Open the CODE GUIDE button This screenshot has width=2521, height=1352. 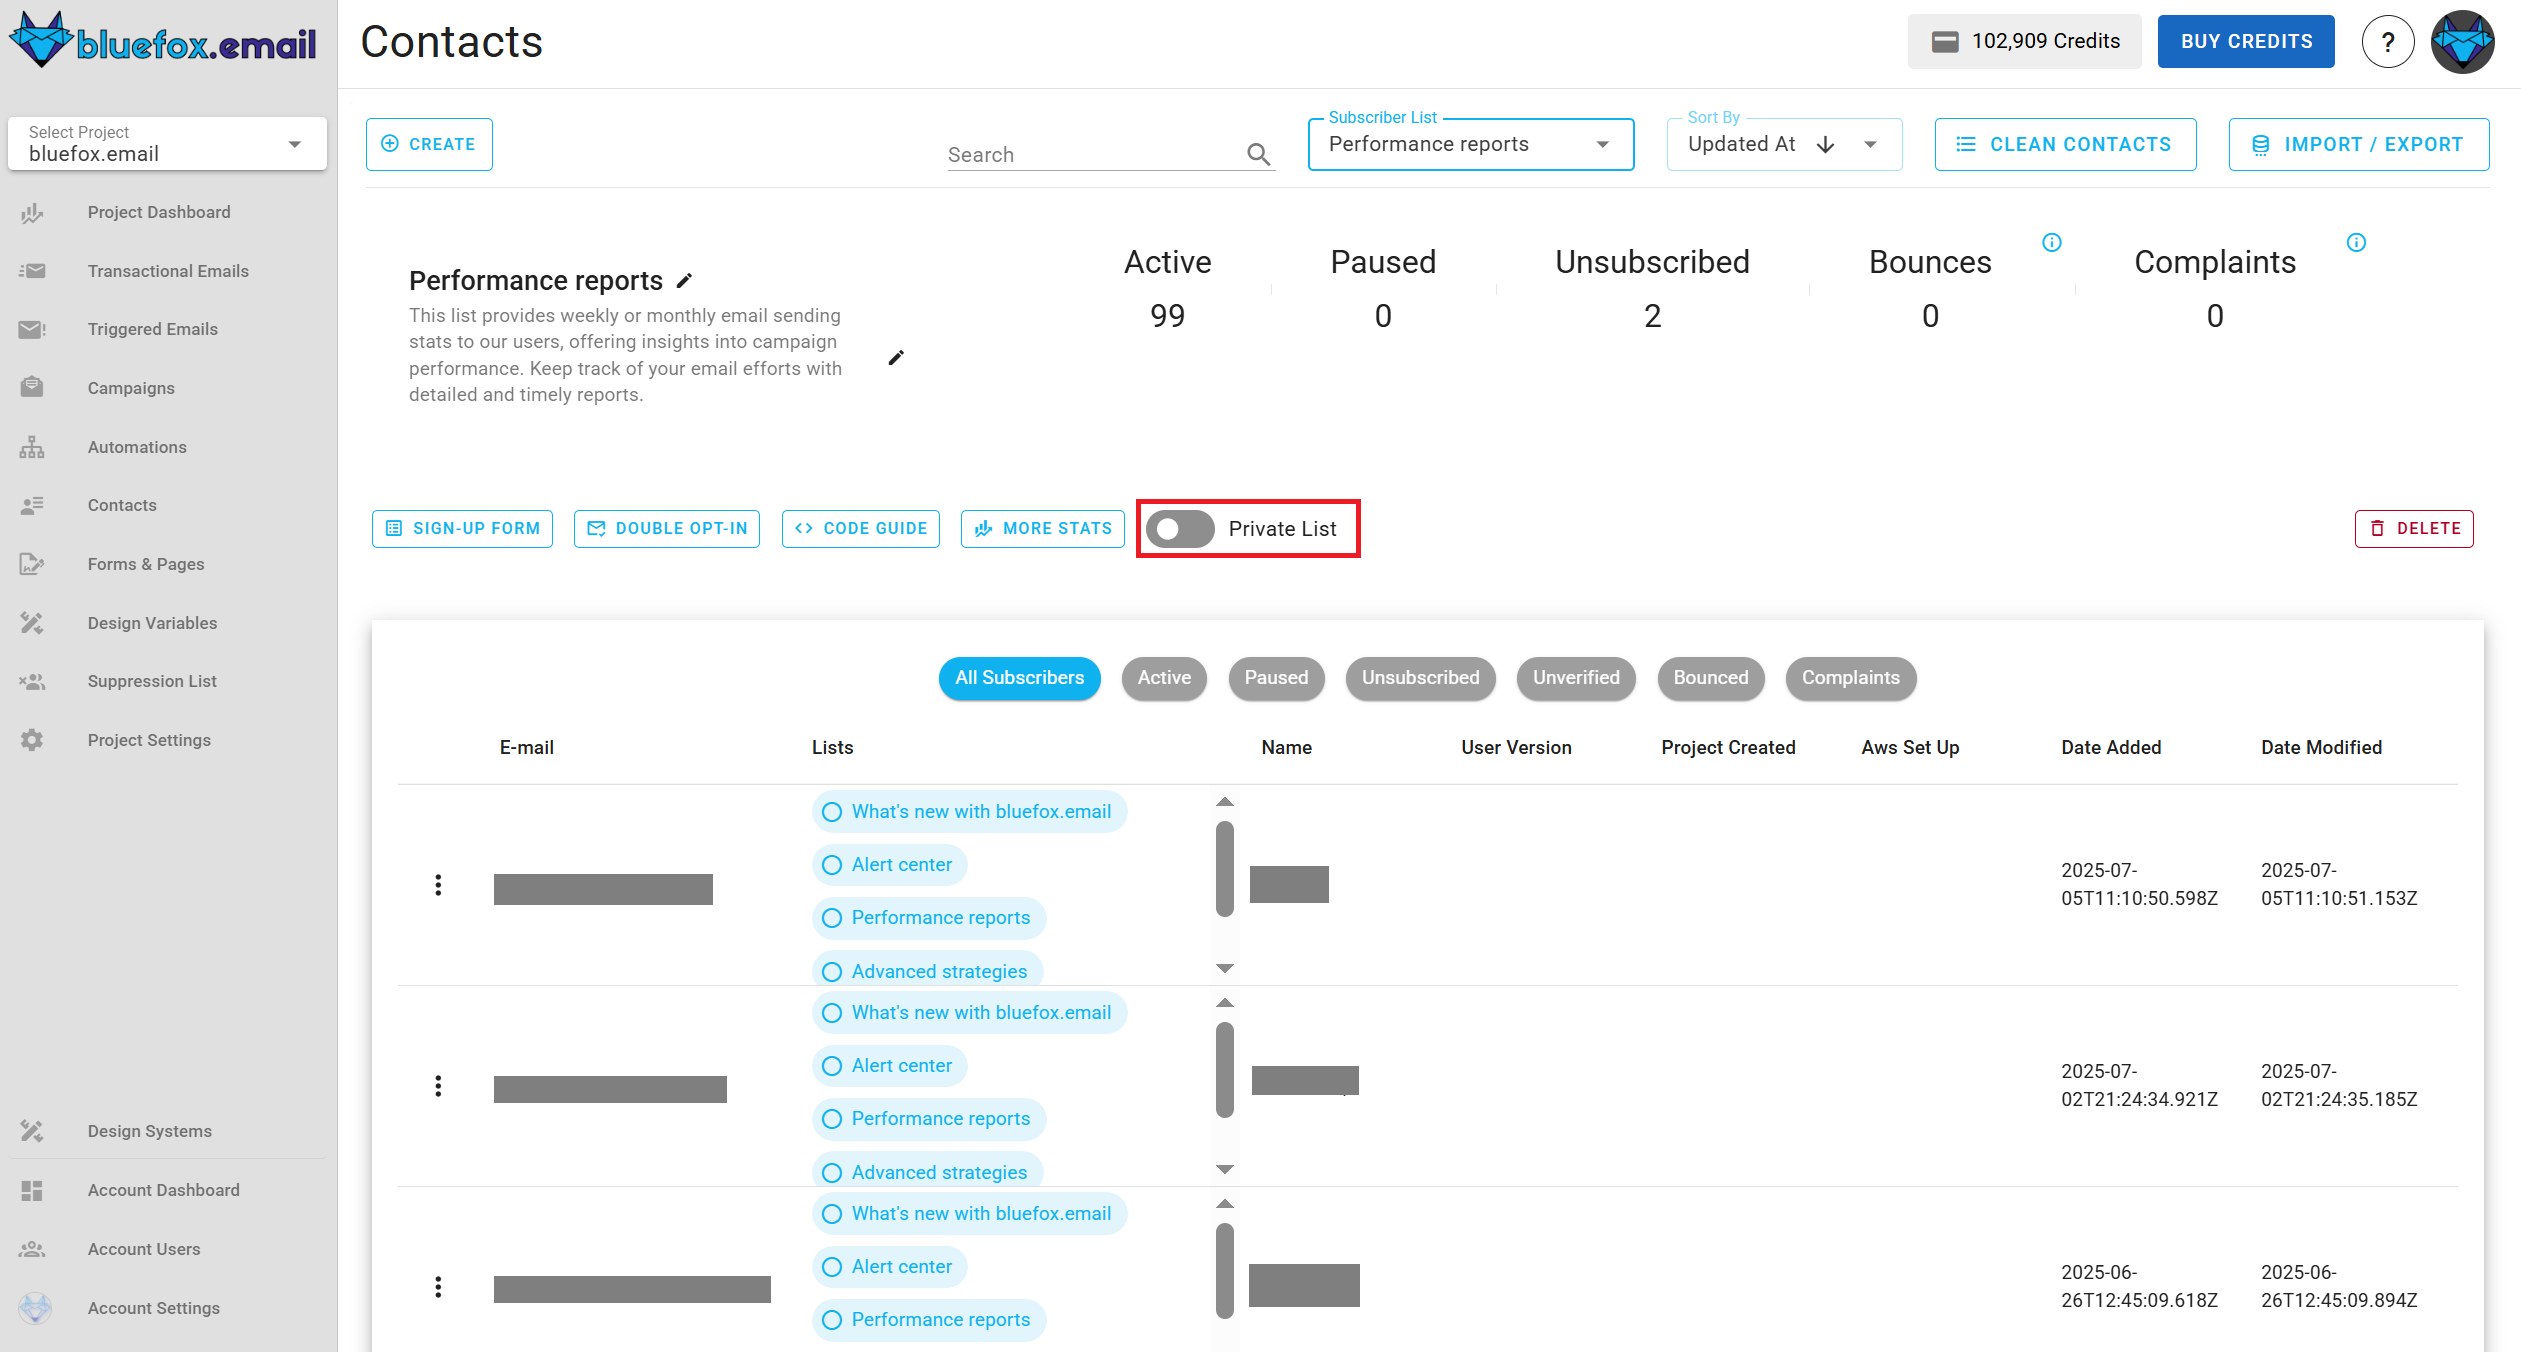[x=861, y=529]
